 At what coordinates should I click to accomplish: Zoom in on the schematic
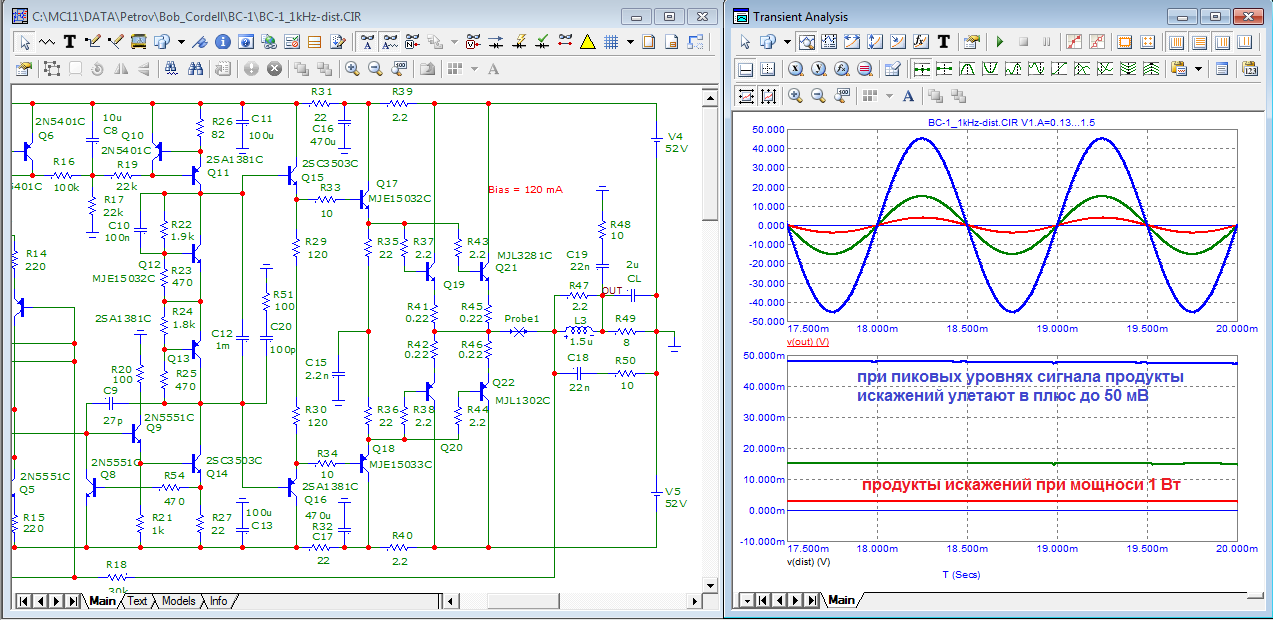point(352,68)
